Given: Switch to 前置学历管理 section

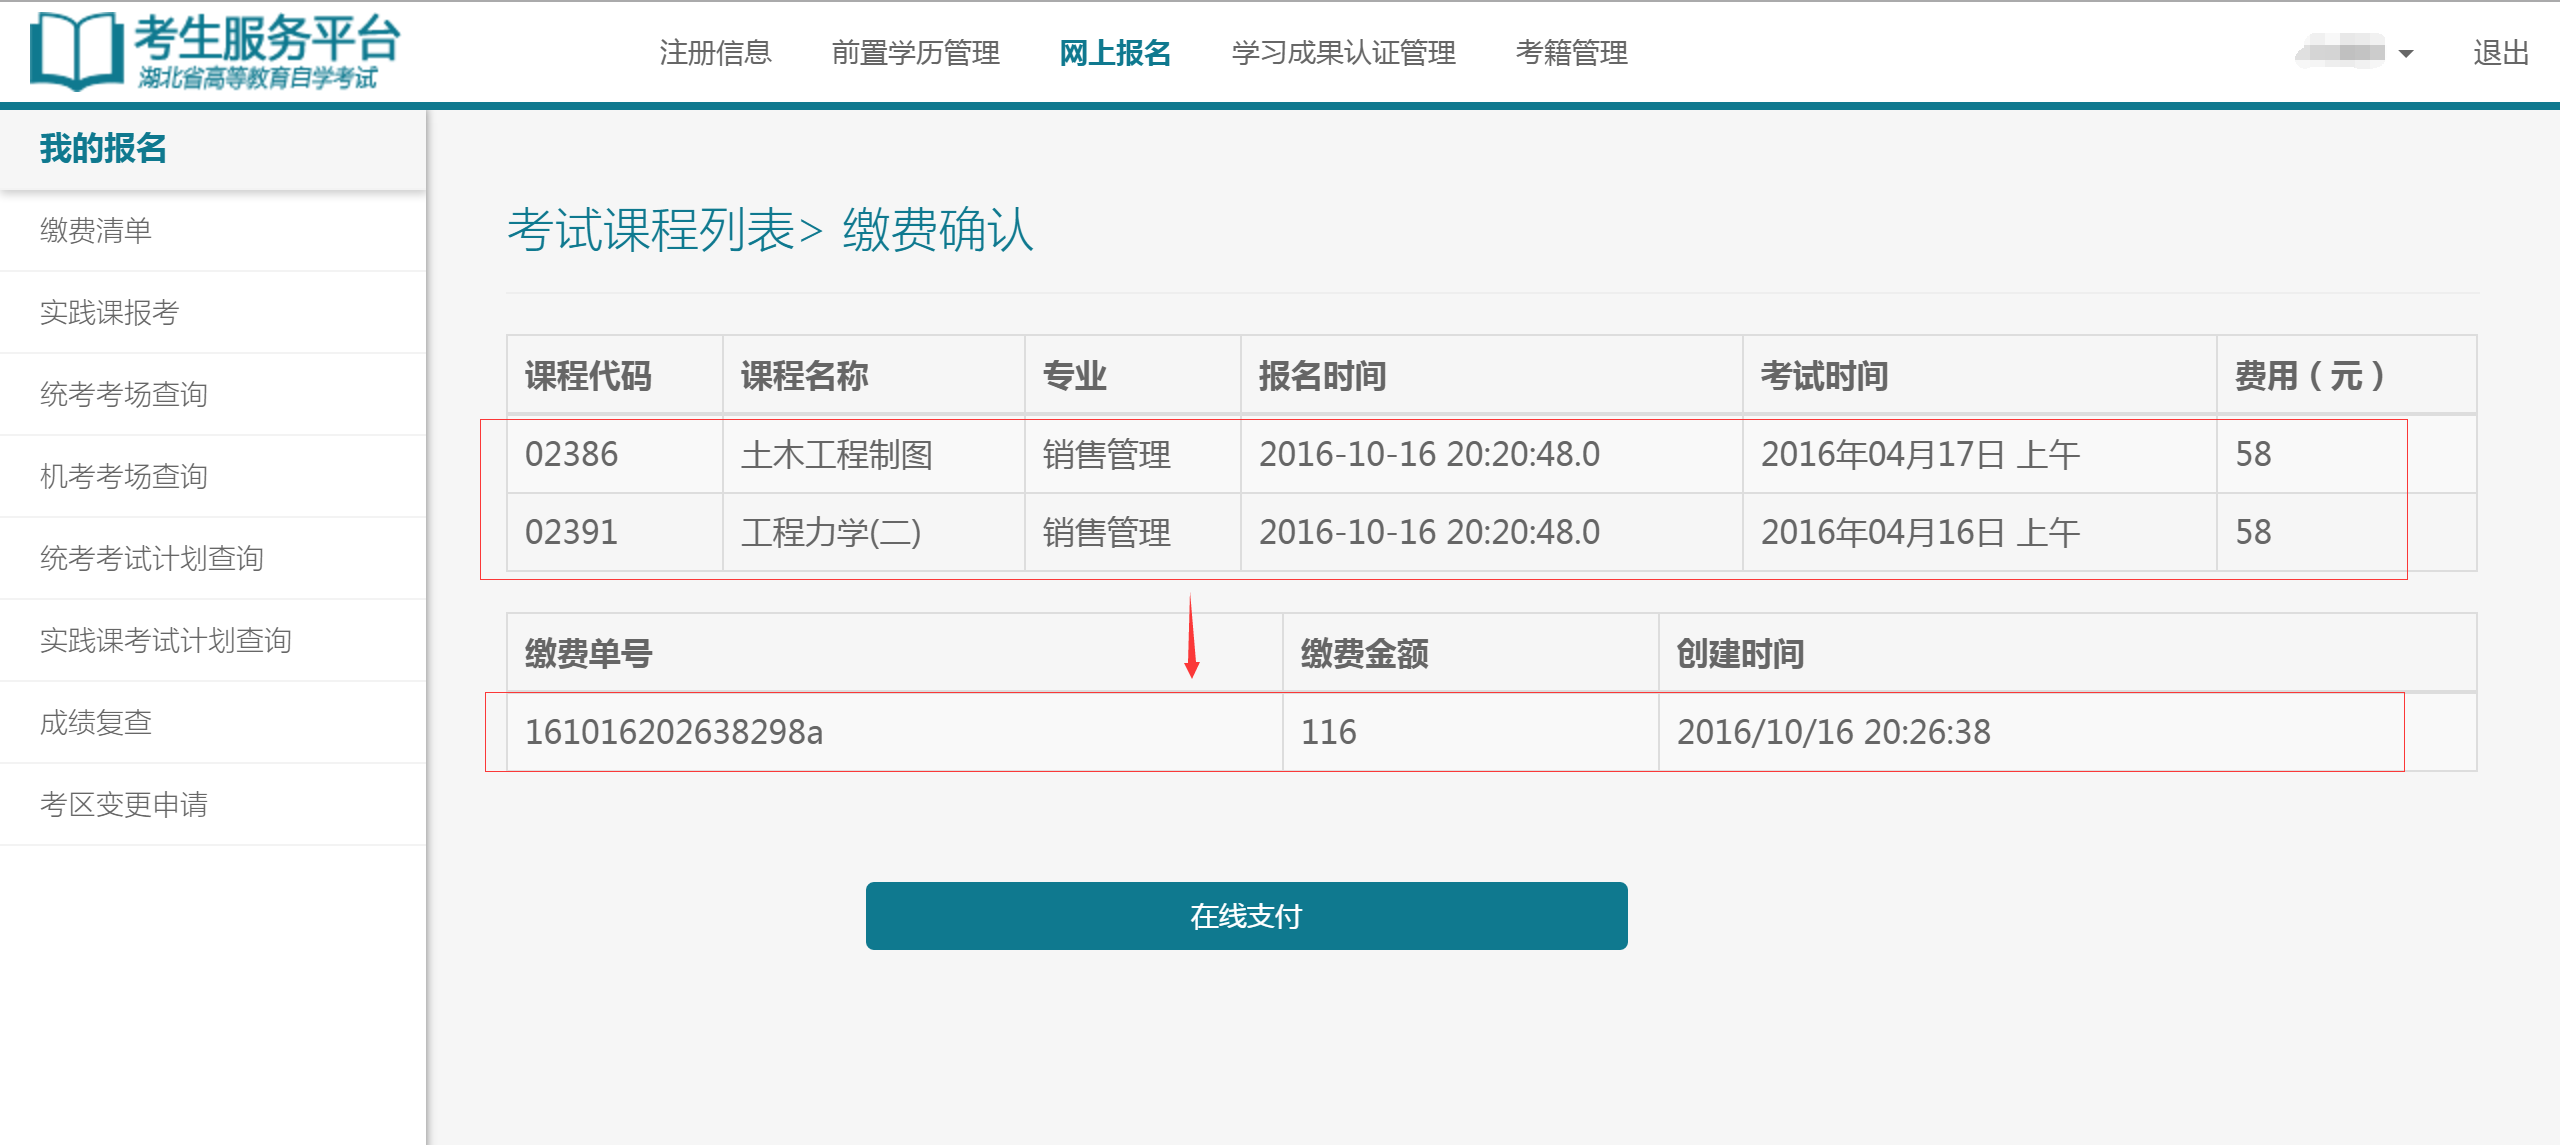Looking at the screenshot, I should [916, 52].
